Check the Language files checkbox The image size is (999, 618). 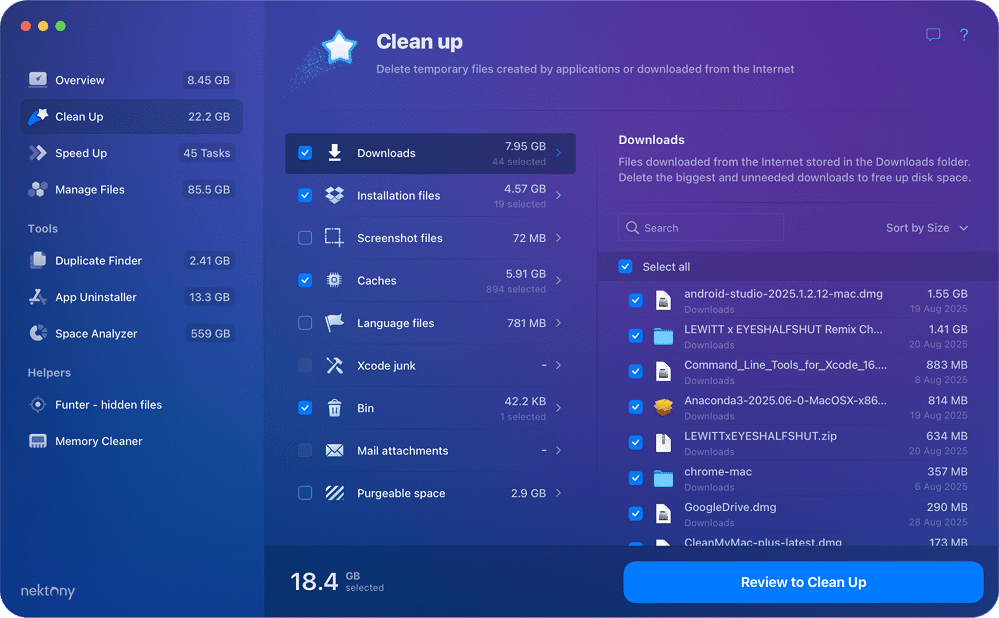tap(305, 323)
